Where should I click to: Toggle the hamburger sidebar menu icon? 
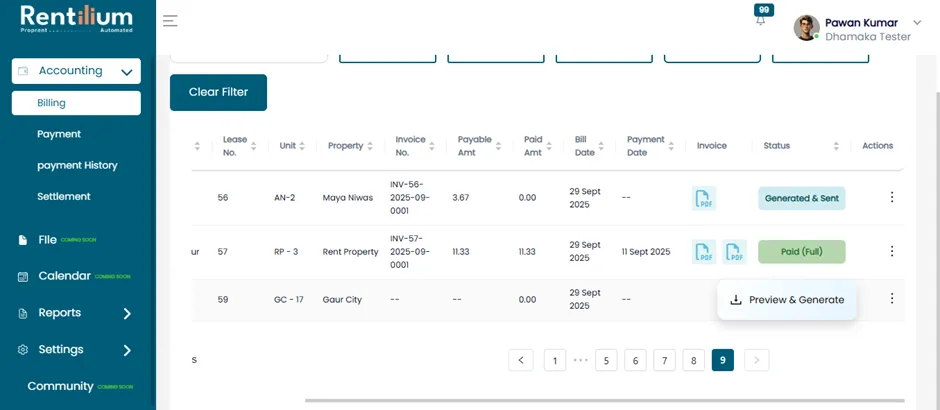coord(170,21)
